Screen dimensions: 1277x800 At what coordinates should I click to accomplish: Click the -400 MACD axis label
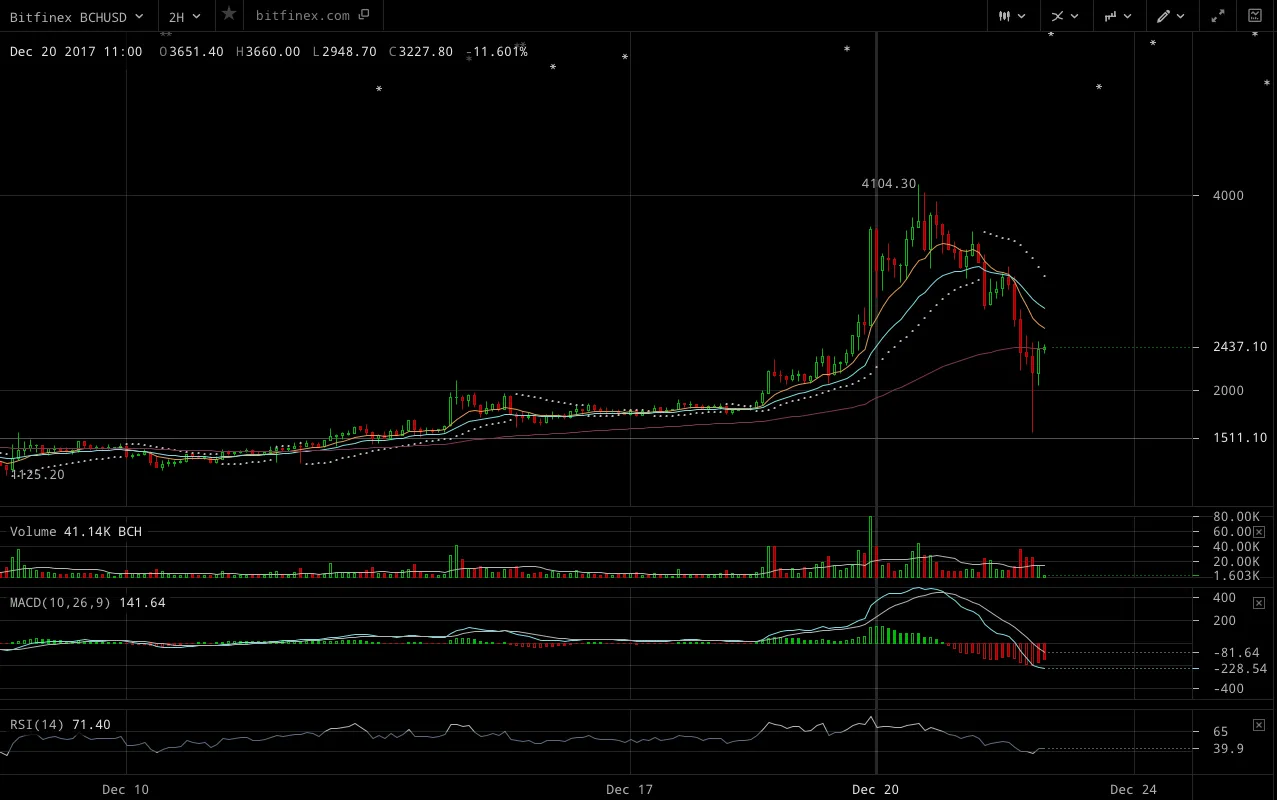coord(1227,688)
